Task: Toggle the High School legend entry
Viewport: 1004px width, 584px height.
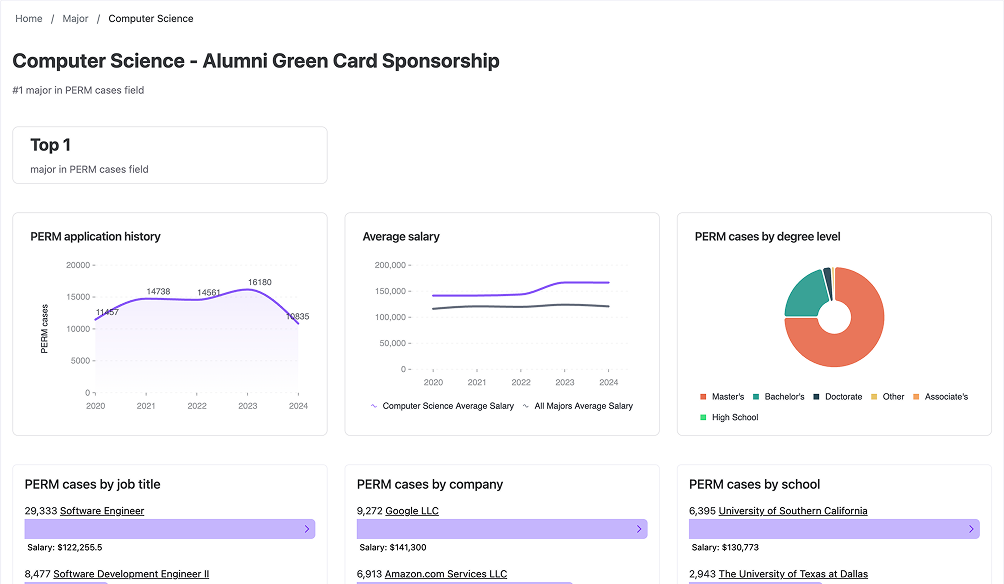Action: (x=729, y=417)
